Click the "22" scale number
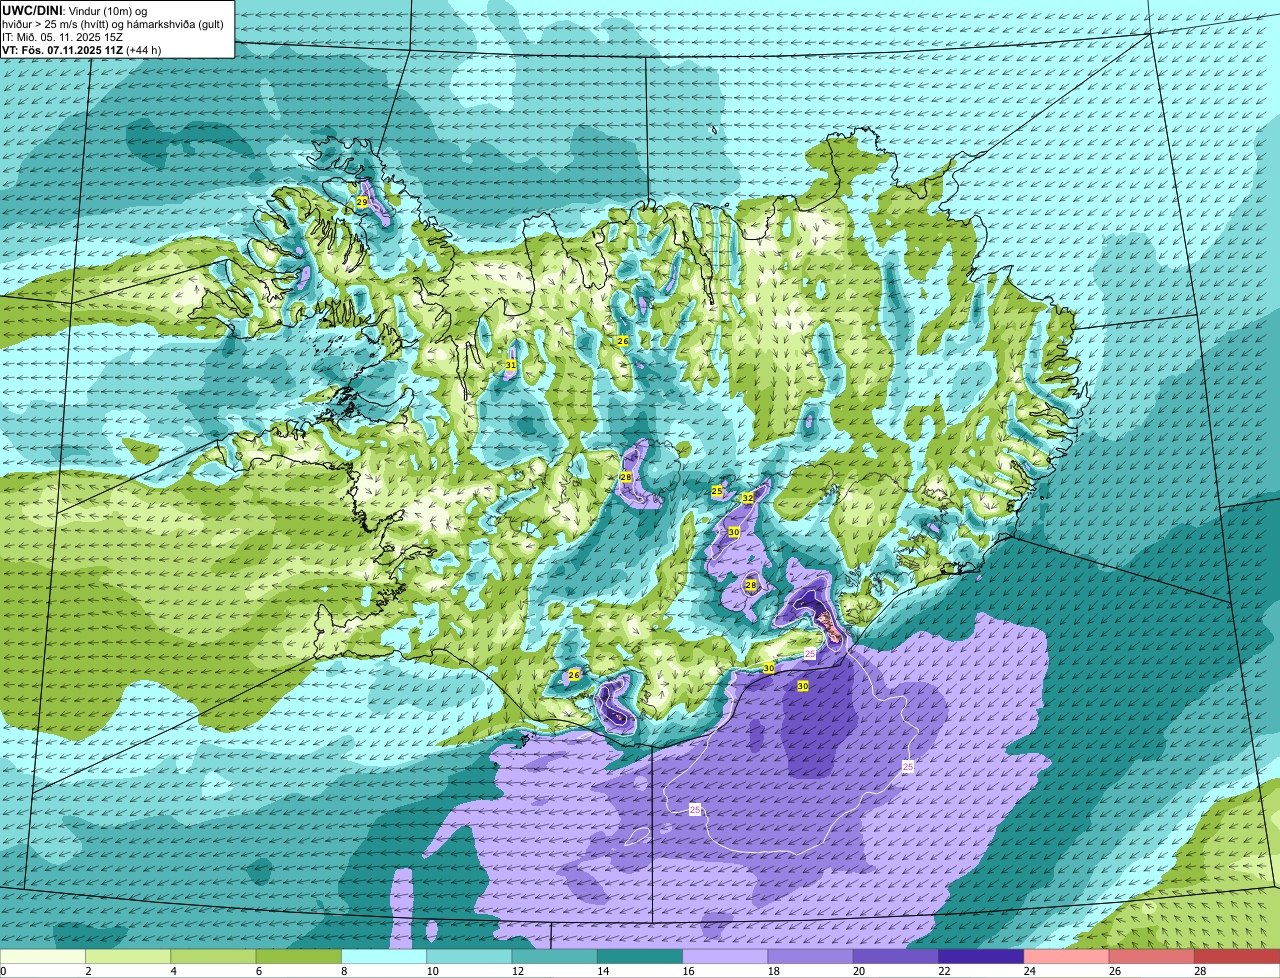The height and width of the screenshot is (978, 1280). 943,971
